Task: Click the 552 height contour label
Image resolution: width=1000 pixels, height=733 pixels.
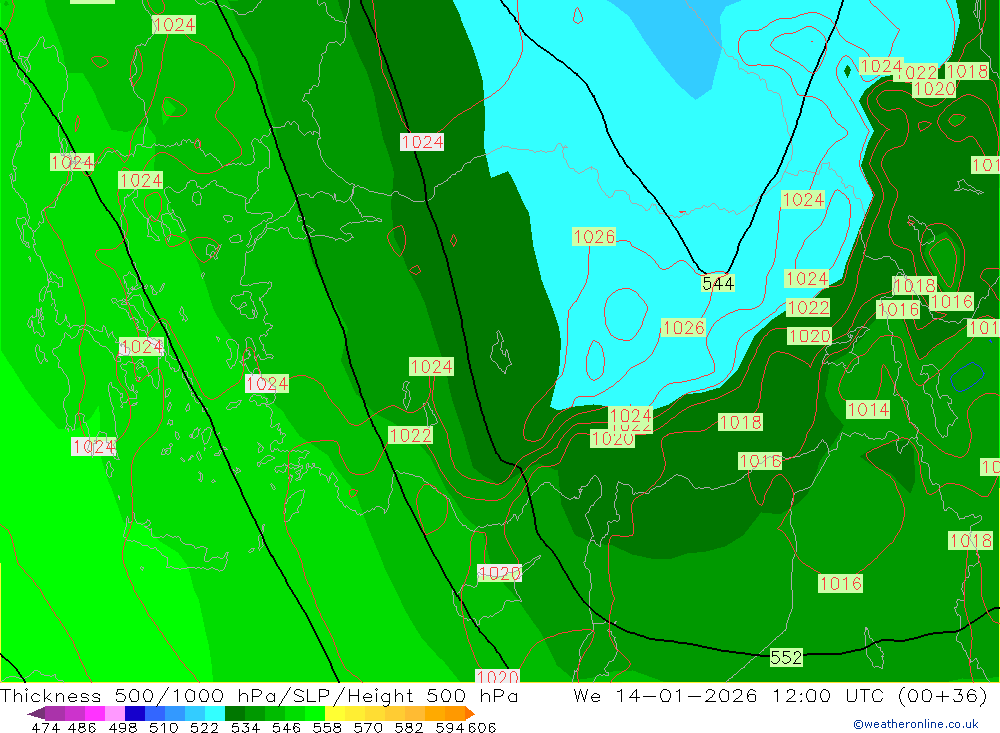Action: click(x=786, y=657)
